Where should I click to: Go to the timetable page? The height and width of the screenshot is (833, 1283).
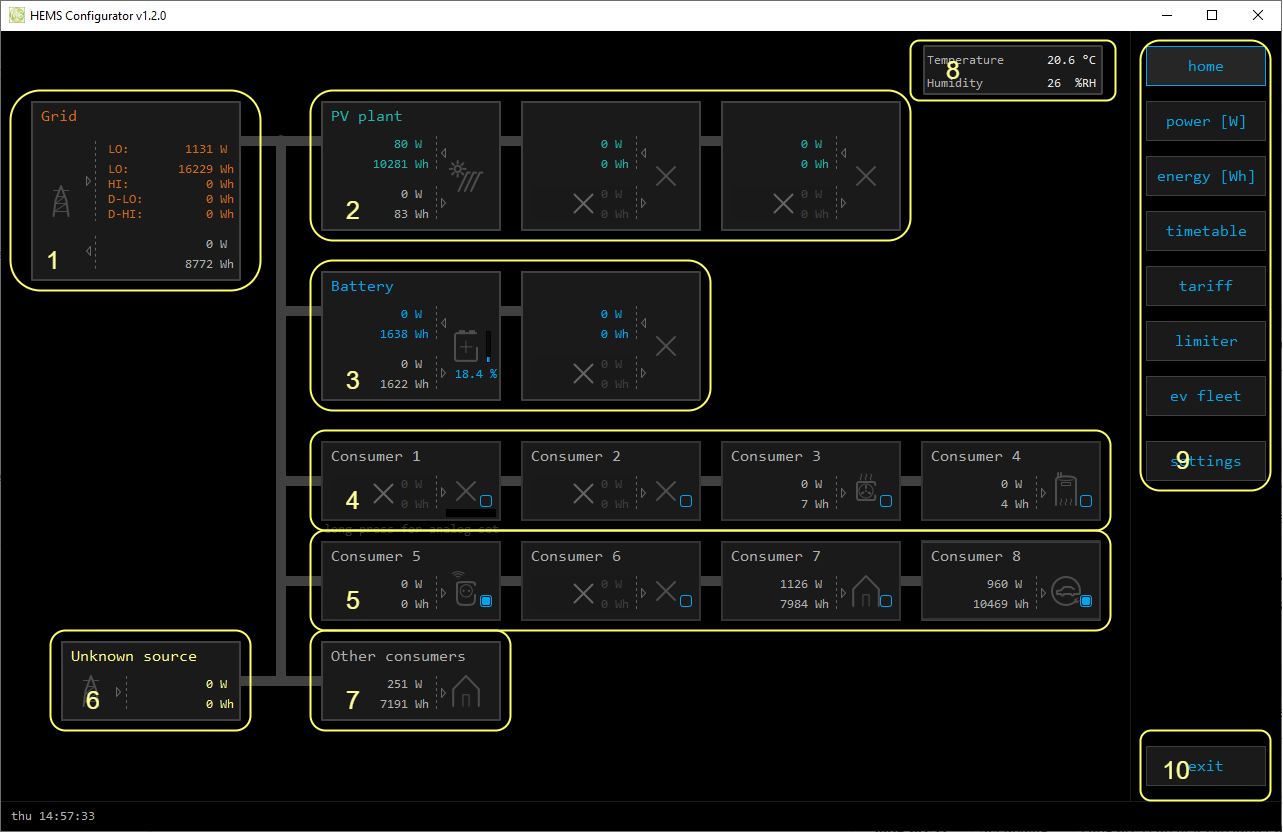coord(1205,231)
